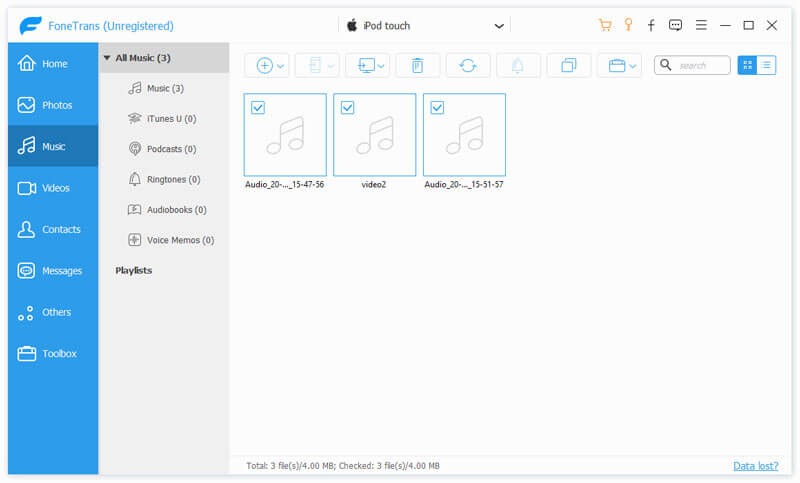Click the Data lost? link
Image resolution: width=800 pixels, height=483 pixels.
755,466
